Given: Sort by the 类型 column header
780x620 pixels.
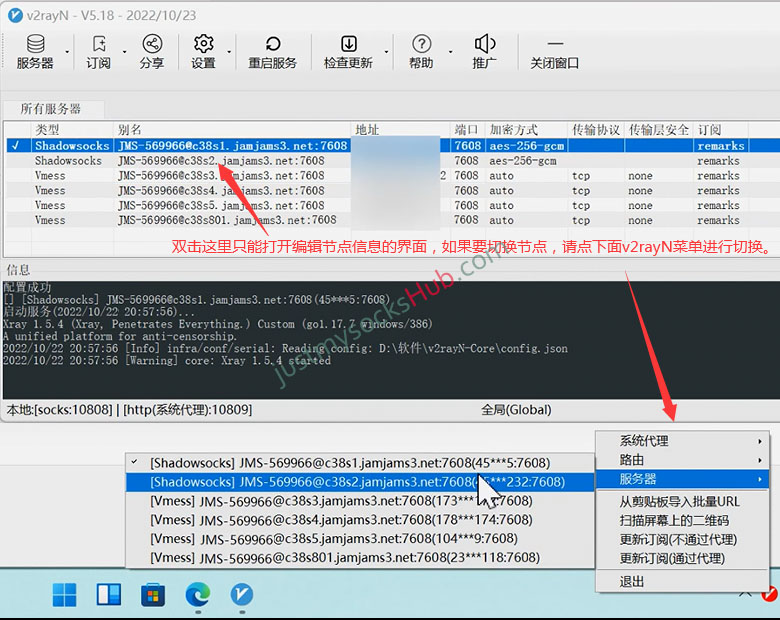Looking at the screenshot, I should click(x=73, y=130).
